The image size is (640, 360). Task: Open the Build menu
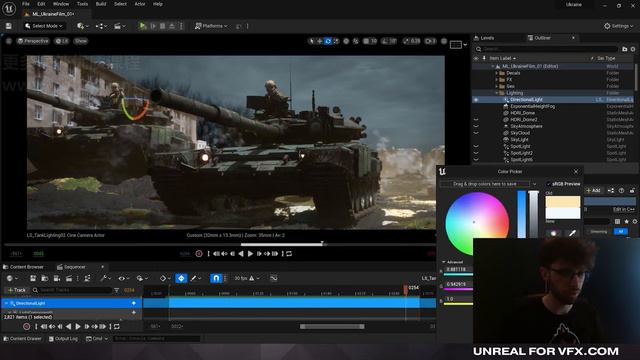pyautogui.click(x=101, y=4)
